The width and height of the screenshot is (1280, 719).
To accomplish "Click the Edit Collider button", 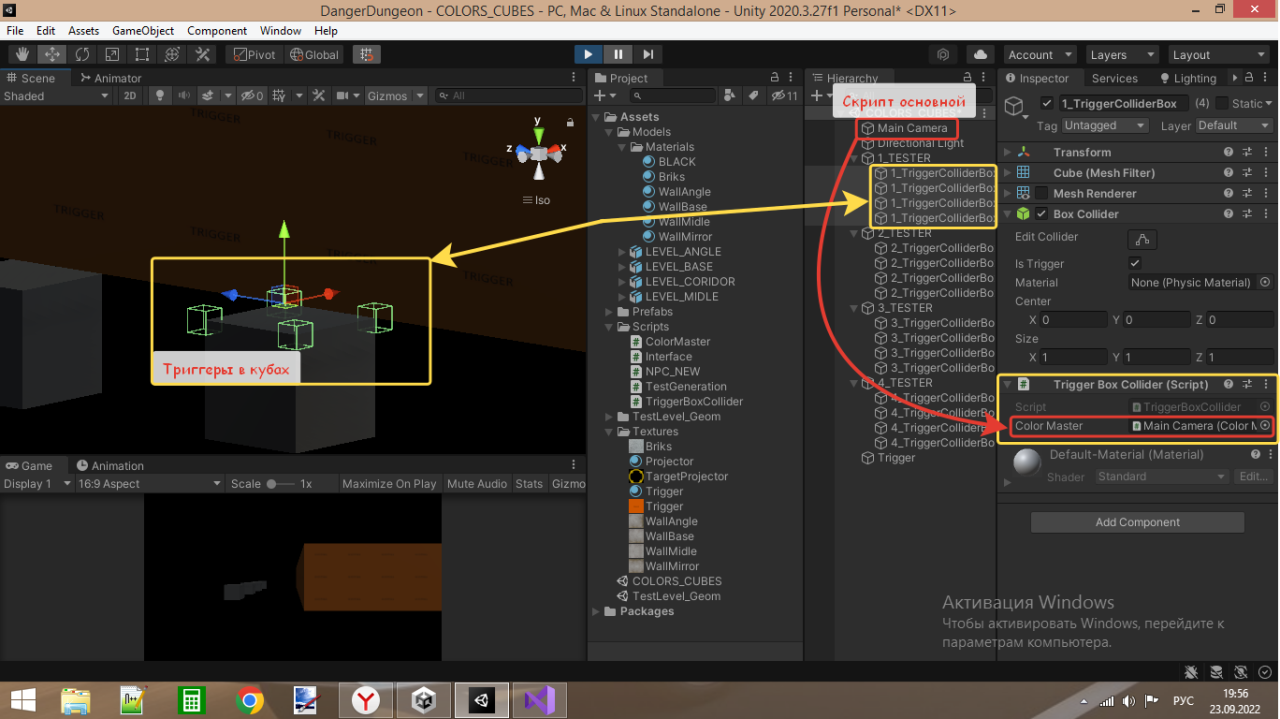I will [x=1142, y=239].
